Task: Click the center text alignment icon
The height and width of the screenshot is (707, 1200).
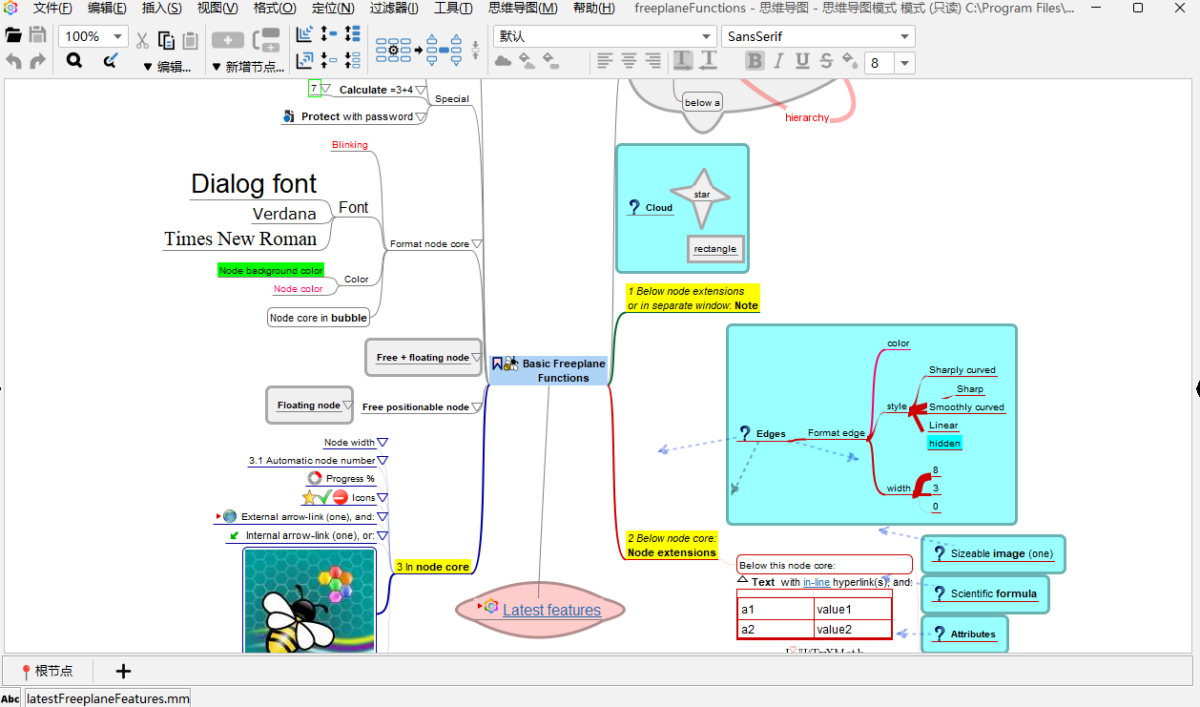Action: point(629,61)
